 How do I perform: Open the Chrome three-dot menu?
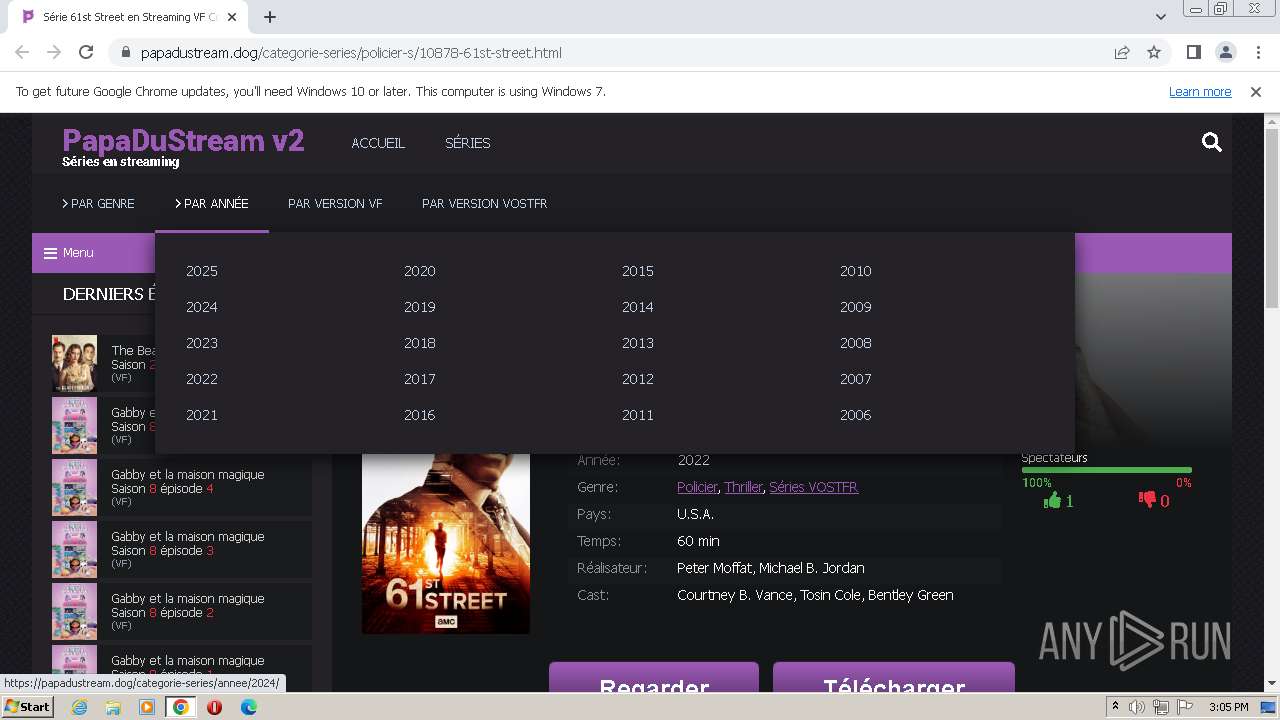click(x=1256, y=53)
